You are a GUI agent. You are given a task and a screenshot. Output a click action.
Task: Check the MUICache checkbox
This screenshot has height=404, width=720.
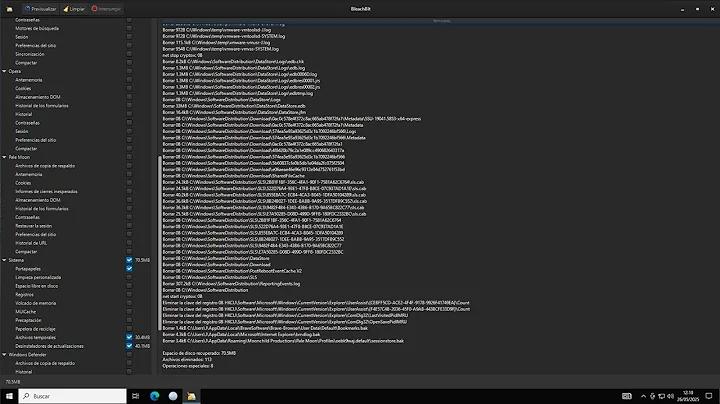click(x=129, y=311)
